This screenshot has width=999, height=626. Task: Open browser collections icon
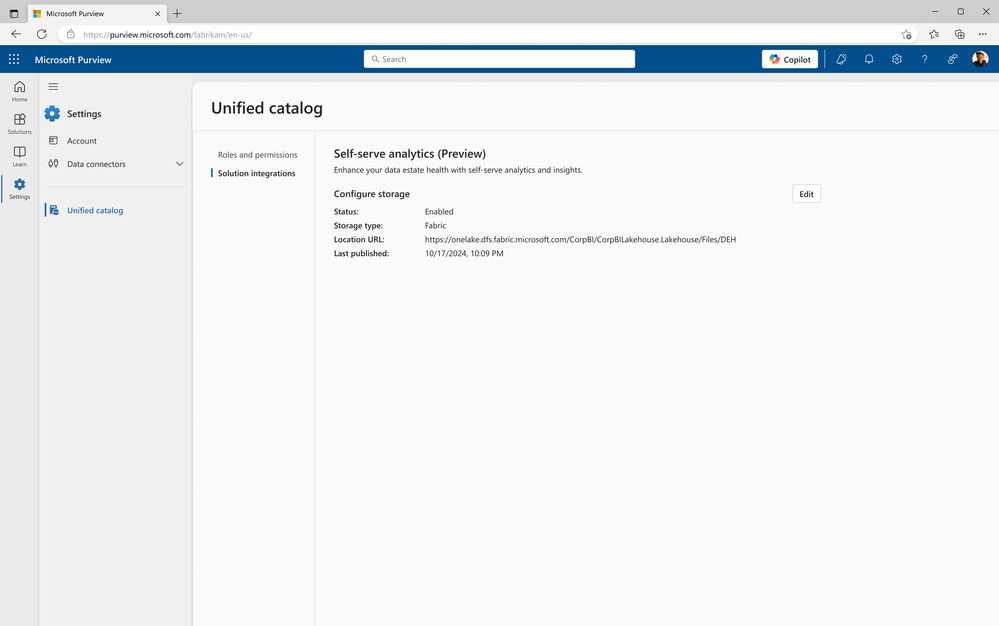[x=959, y=34]
